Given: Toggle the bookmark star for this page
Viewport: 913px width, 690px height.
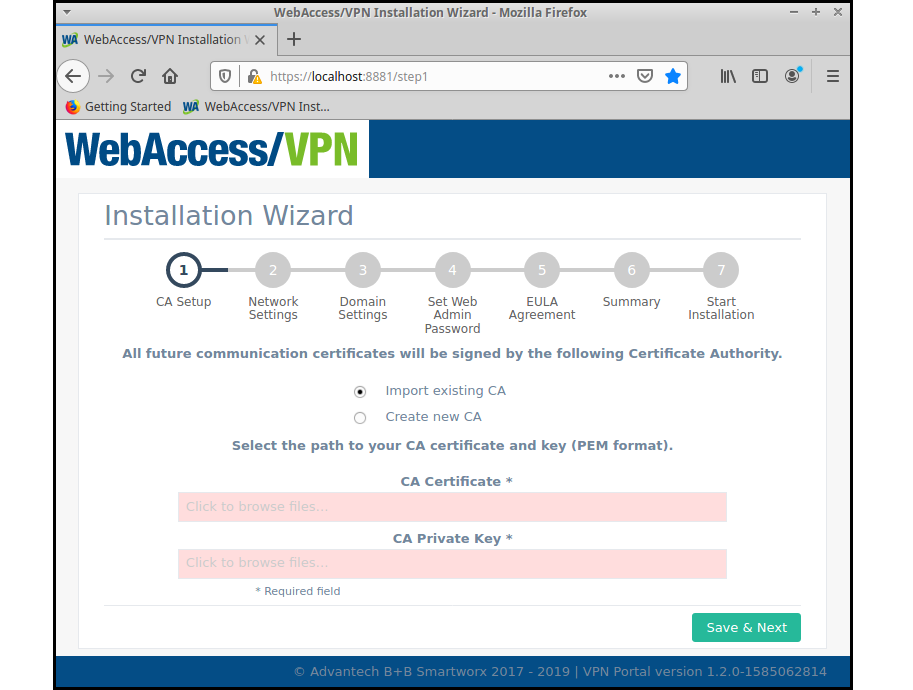Looking at the screenshot, I should [673, 76].
